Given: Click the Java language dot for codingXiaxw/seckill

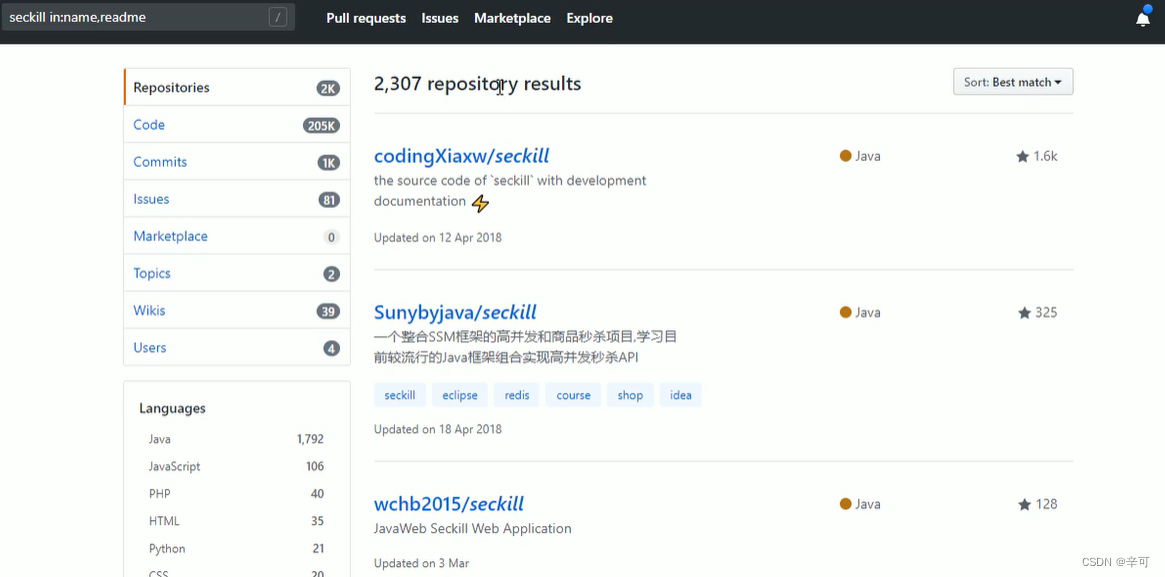Looking at the screenshot, I should [846, 156].
